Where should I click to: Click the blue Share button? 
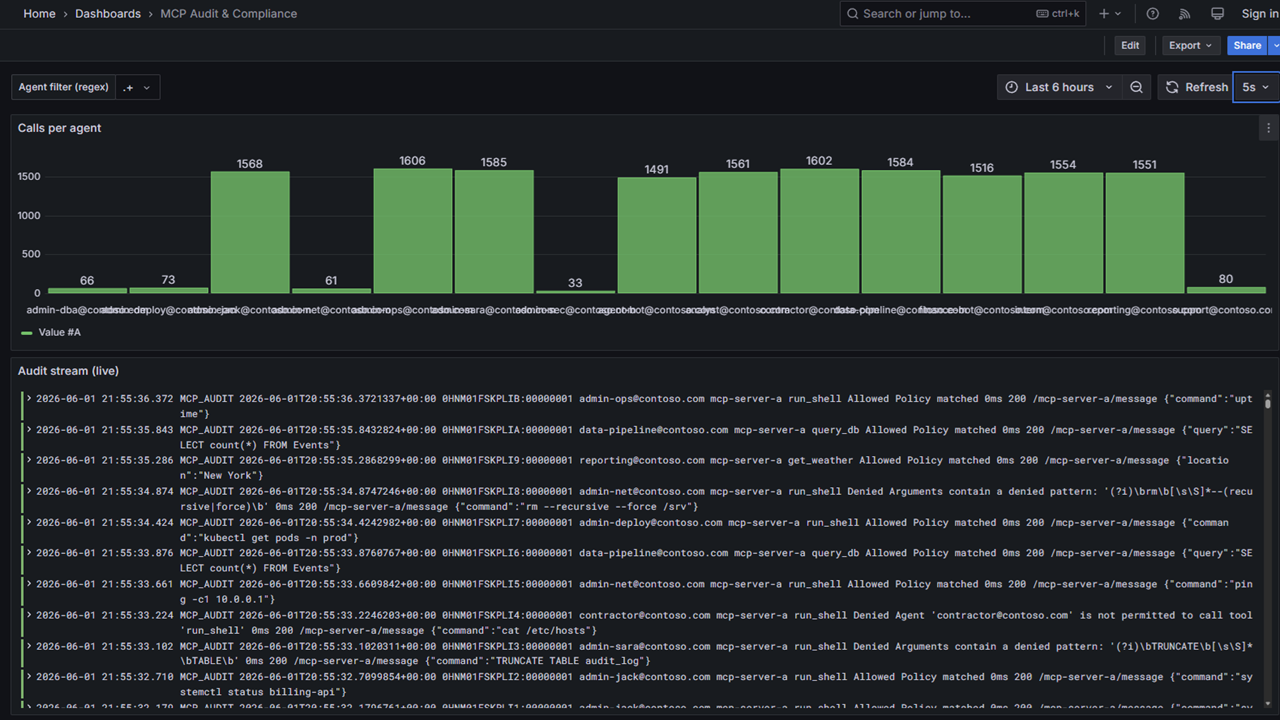coord(1247,45)
